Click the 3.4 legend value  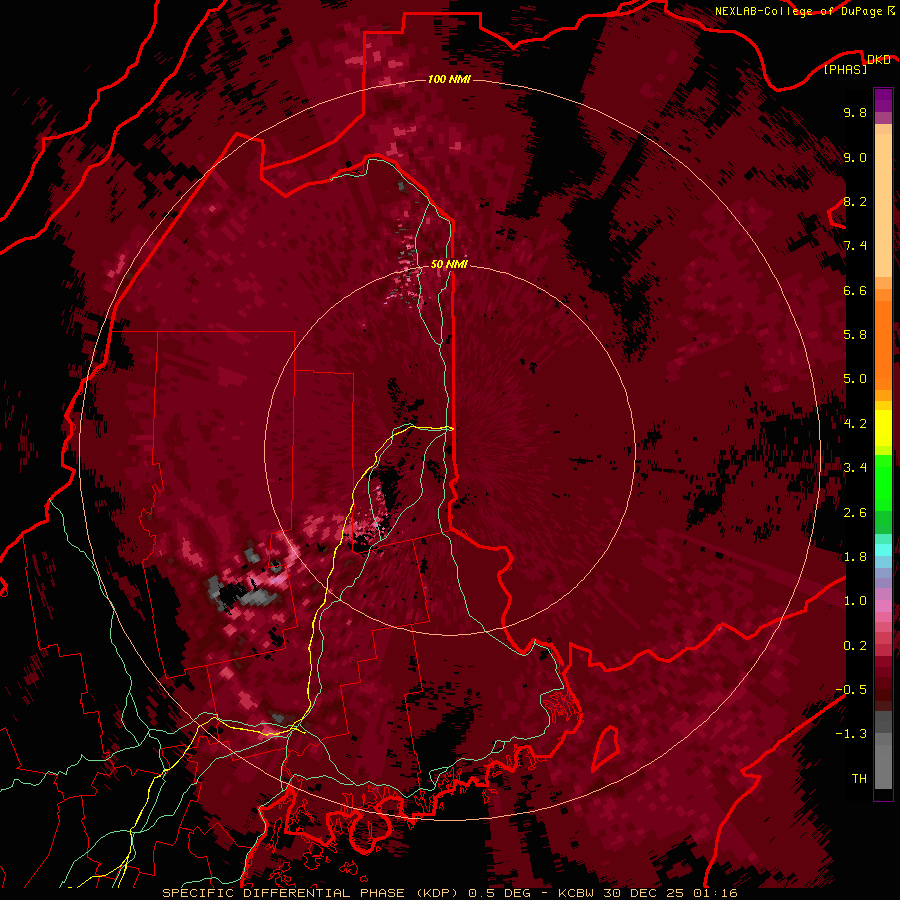click(x=855, y=468)
